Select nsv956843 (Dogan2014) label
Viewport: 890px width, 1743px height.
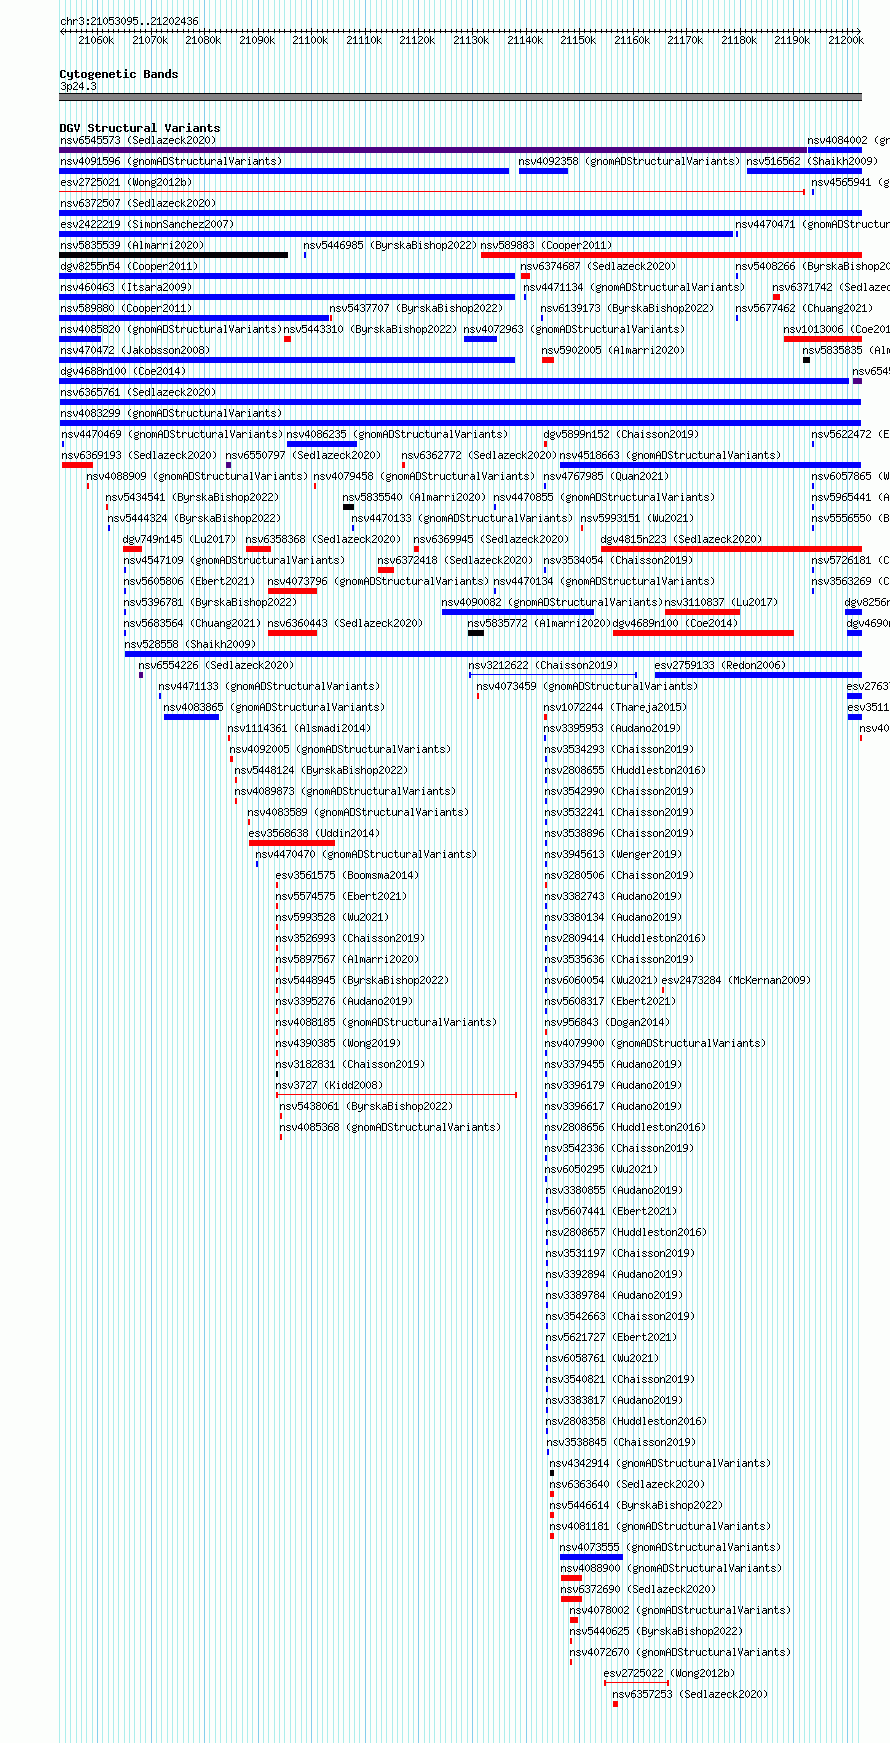point(607,1022)
